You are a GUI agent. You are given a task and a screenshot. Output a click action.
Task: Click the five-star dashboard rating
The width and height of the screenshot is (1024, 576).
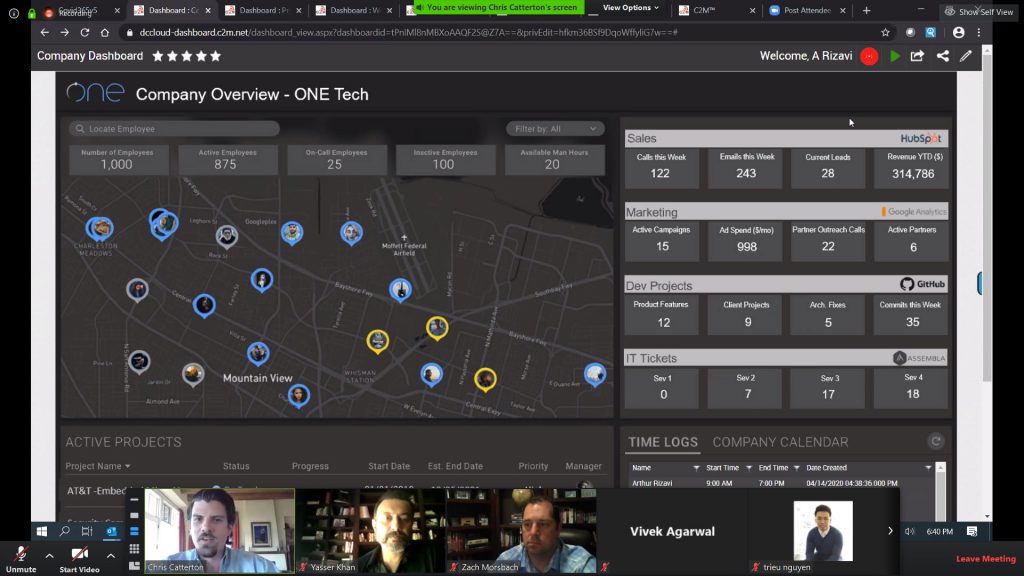click(x=187, y=56)
